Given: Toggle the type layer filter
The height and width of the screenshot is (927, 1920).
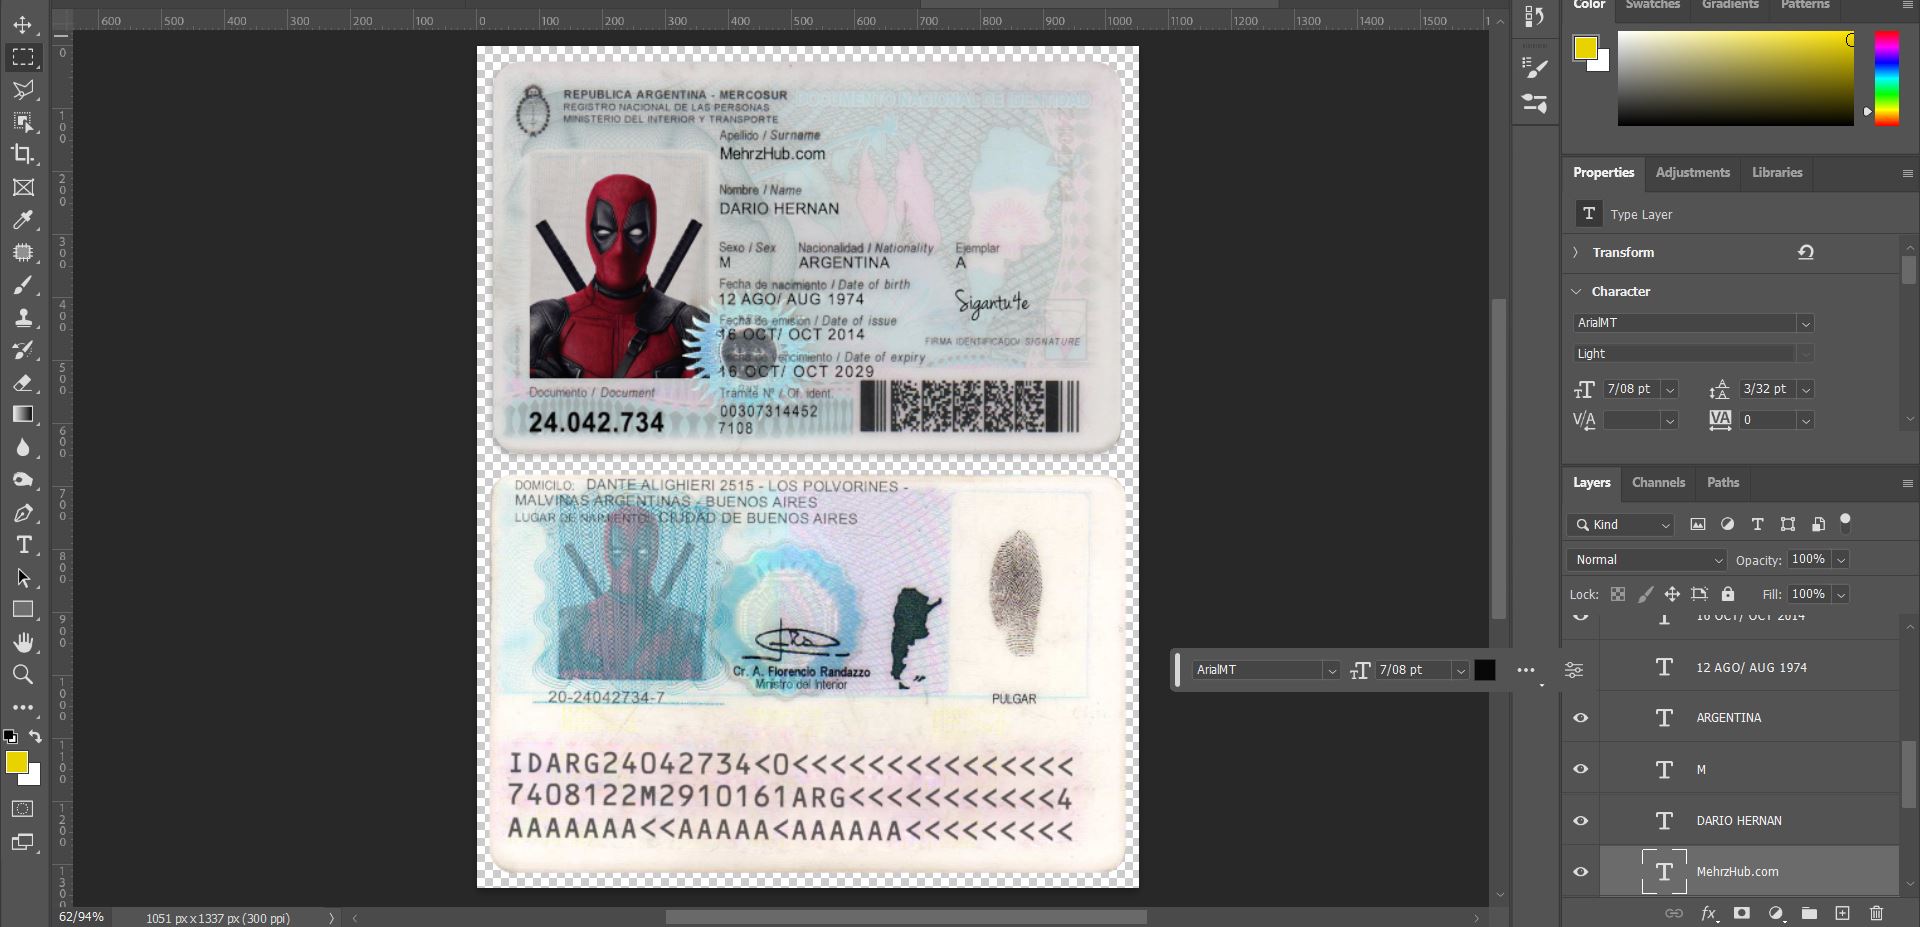Looking at the screenshot, I should (1757, 524).
